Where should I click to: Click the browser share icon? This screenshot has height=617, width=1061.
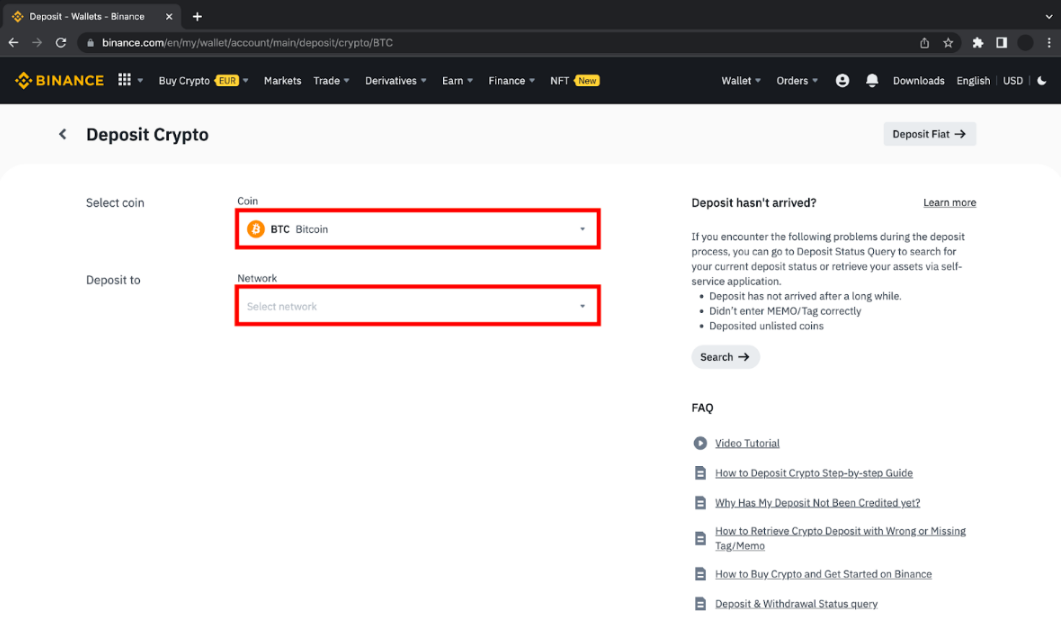tap(924, 43)
